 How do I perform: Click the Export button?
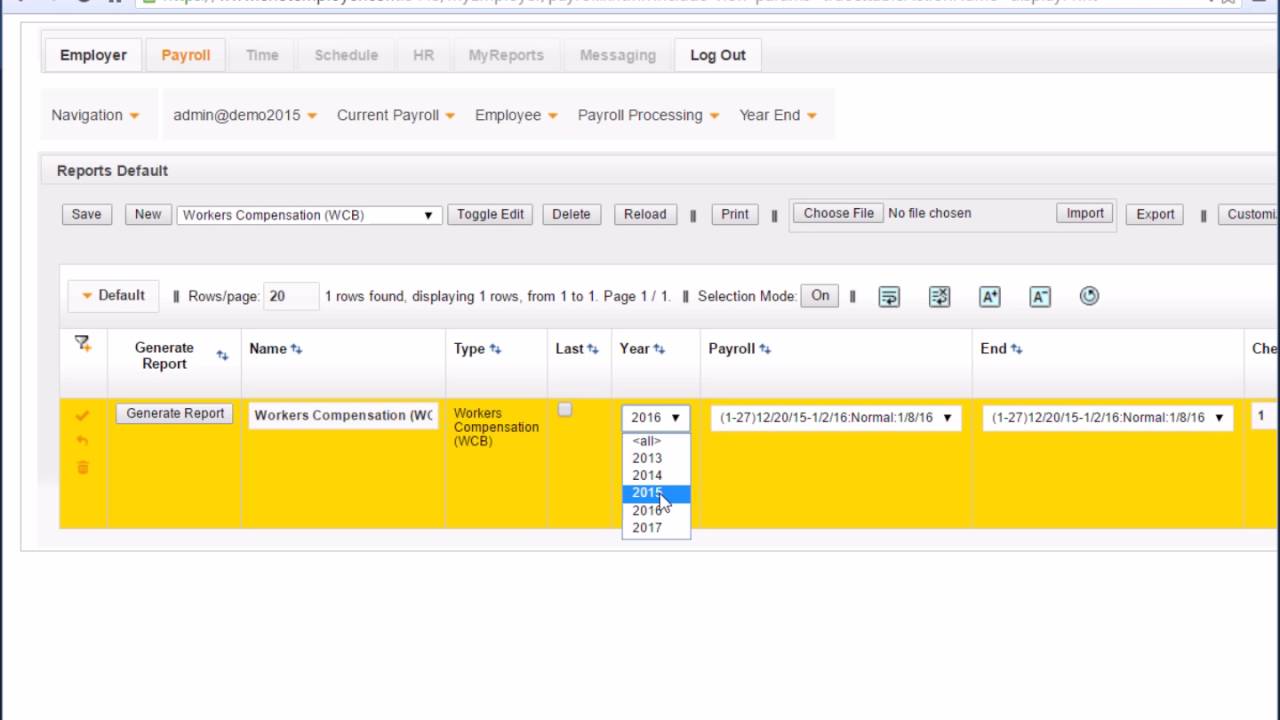pyautogui.click(x=1155, y=214)
